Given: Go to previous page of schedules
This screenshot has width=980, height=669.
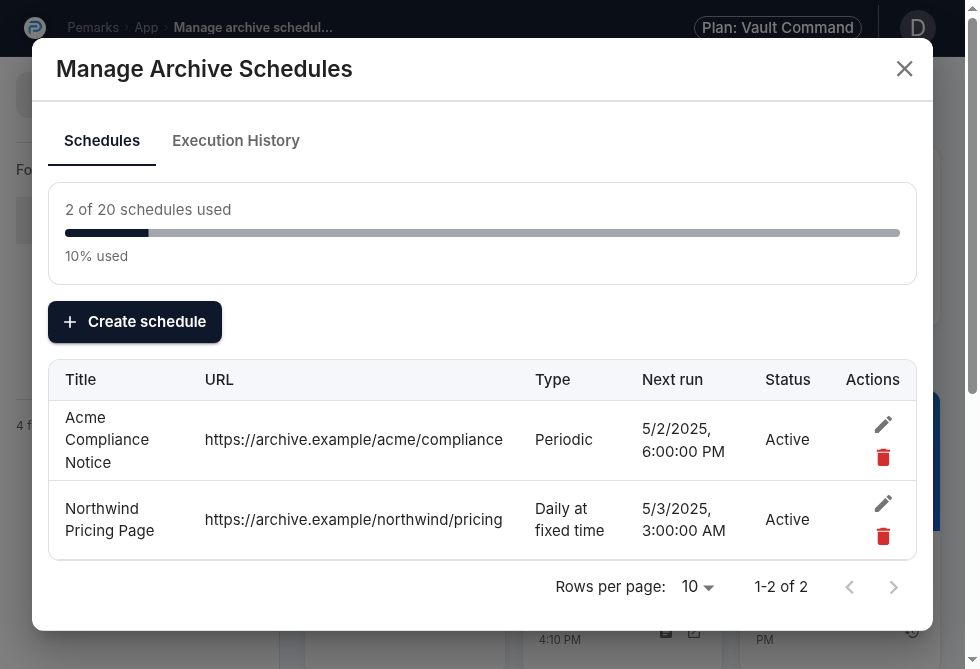Looking at the screenshot, I should tap(849, 587).
